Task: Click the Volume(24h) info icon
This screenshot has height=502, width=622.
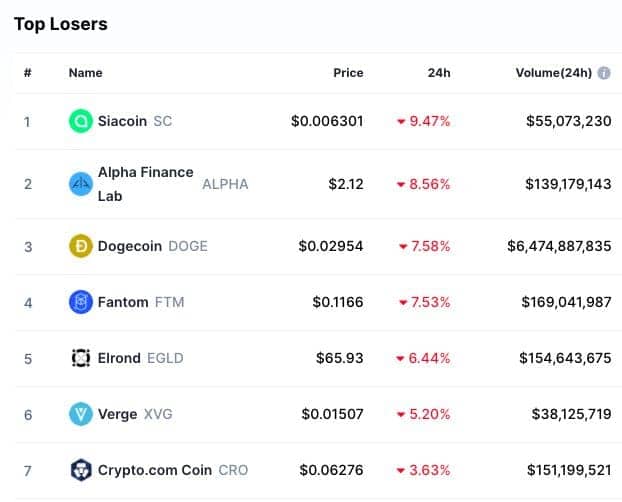Action: (x=604, y=73)
